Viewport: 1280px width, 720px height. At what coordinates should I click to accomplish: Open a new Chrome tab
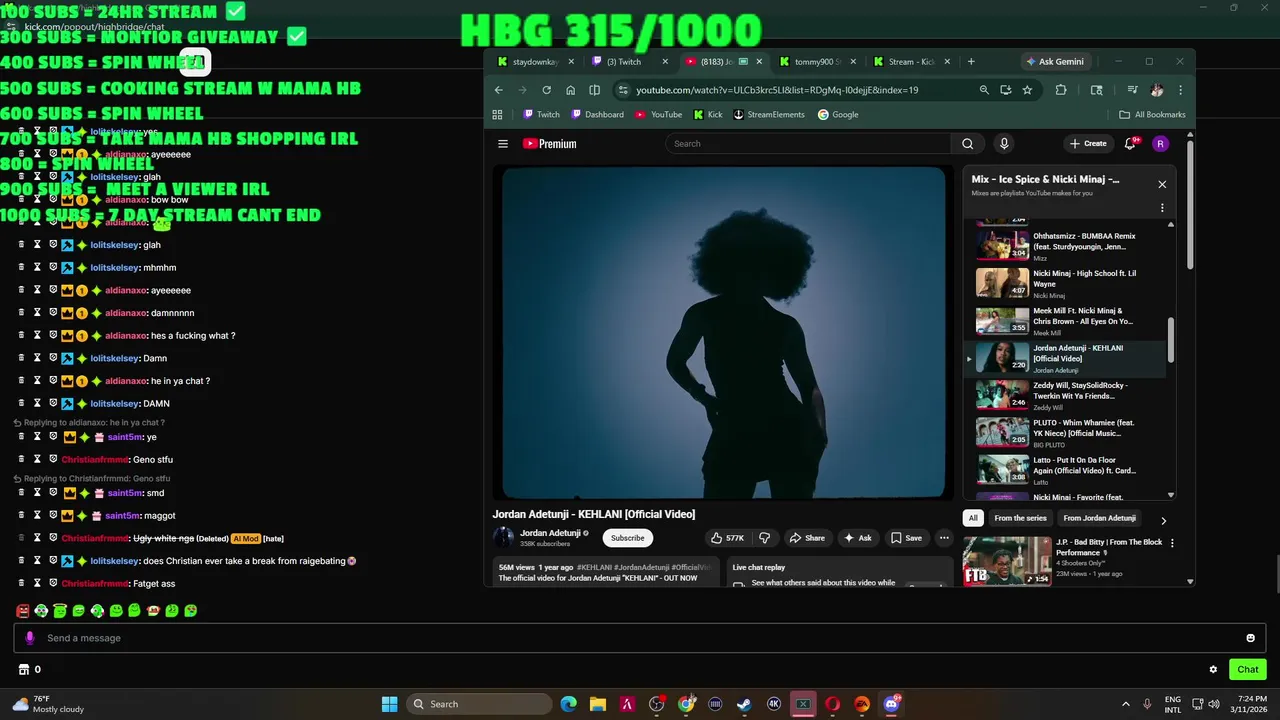point(971,62)
